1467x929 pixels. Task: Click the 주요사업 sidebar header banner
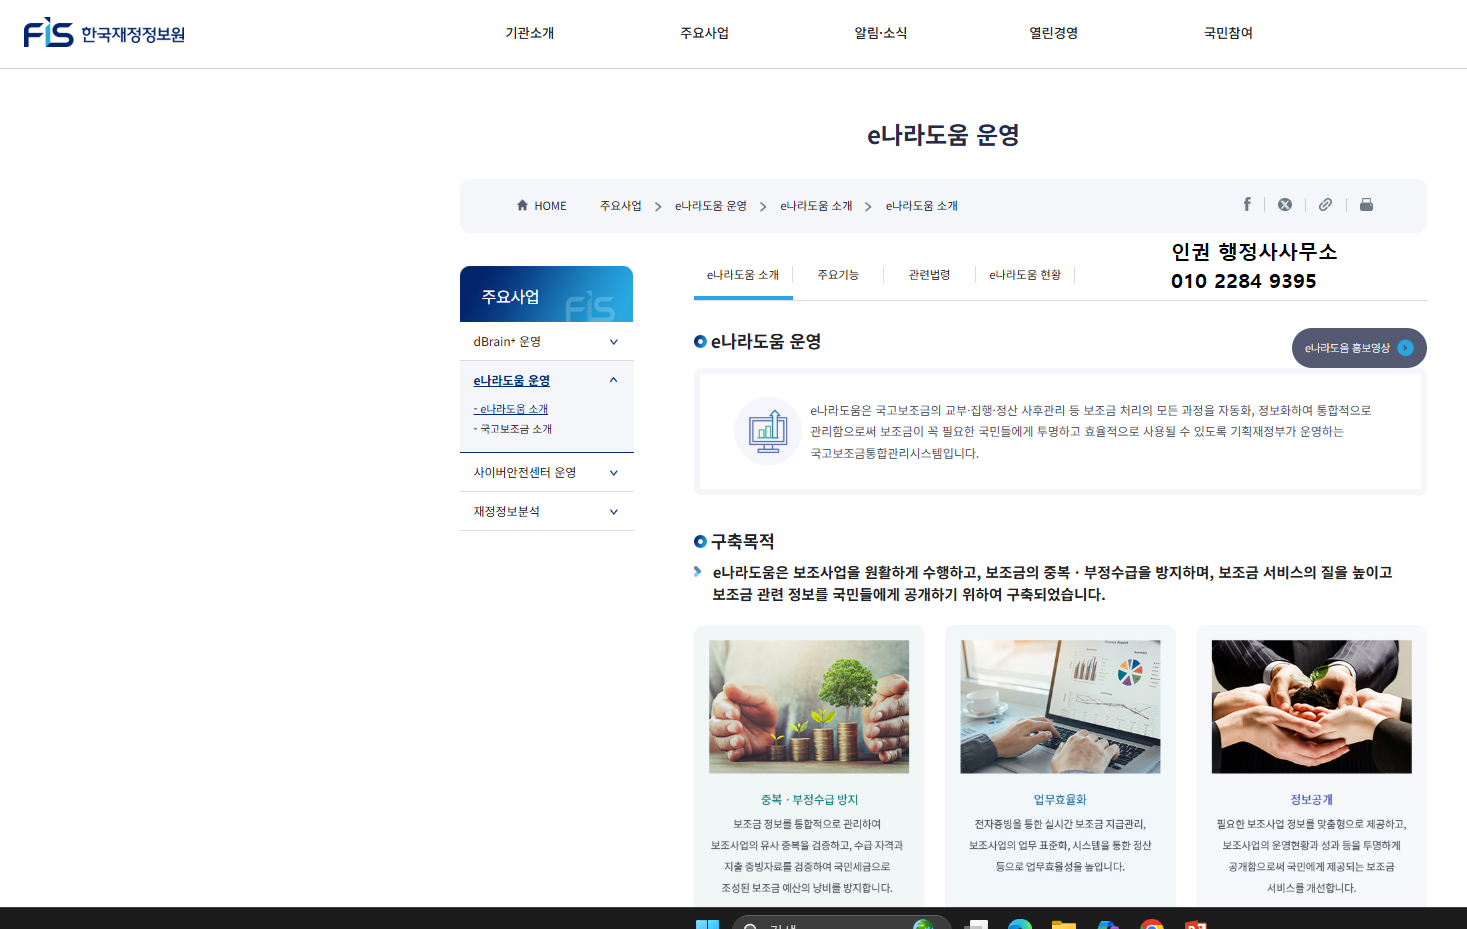546,294
